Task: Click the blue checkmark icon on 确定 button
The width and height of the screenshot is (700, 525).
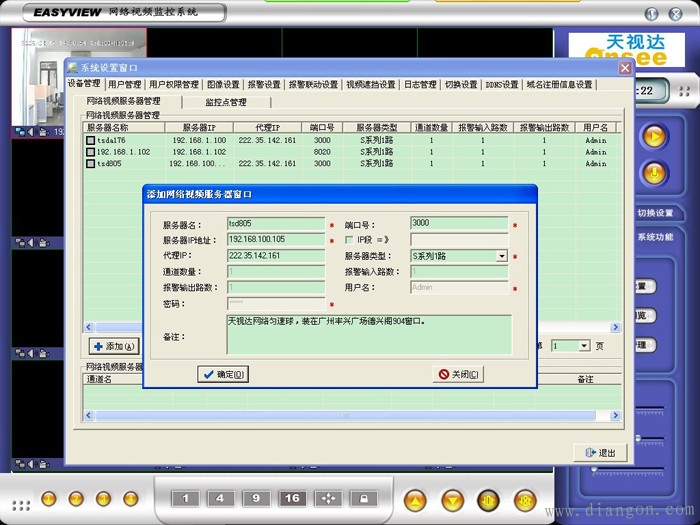Action: 208,374
